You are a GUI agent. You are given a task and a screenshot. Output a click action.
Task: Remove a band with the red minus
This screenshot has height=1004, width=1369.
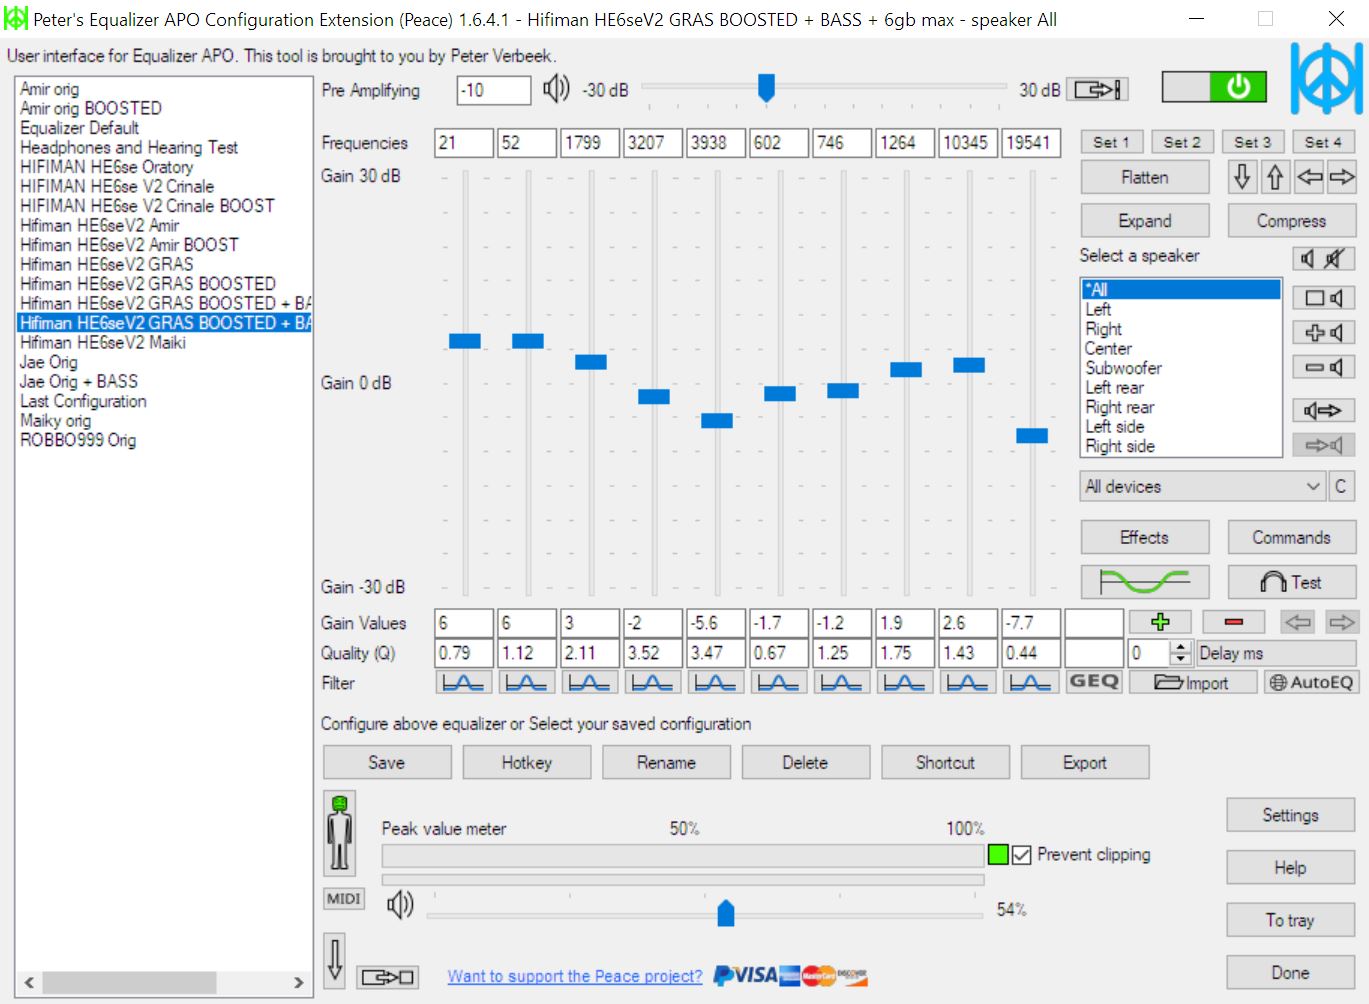1233,622
